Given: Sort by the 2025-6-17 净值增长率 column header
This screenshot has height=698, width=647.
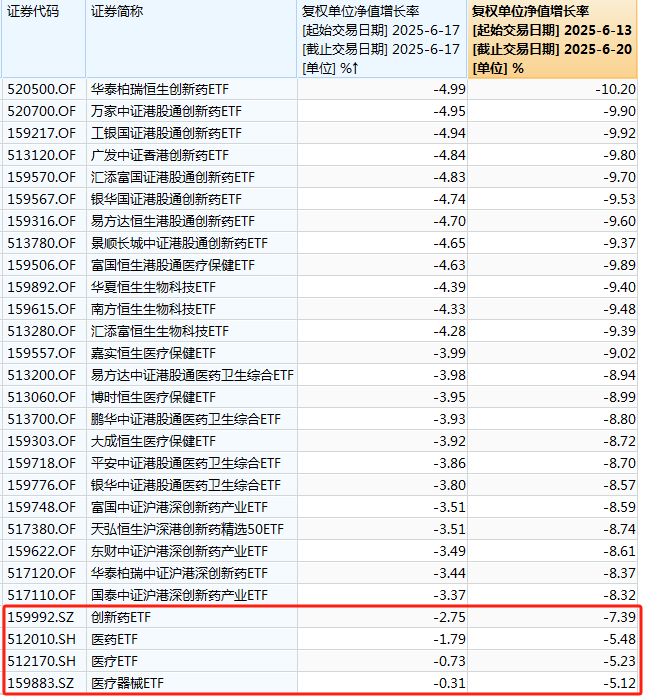Looking at the screenshot, I should pos(382,39).
